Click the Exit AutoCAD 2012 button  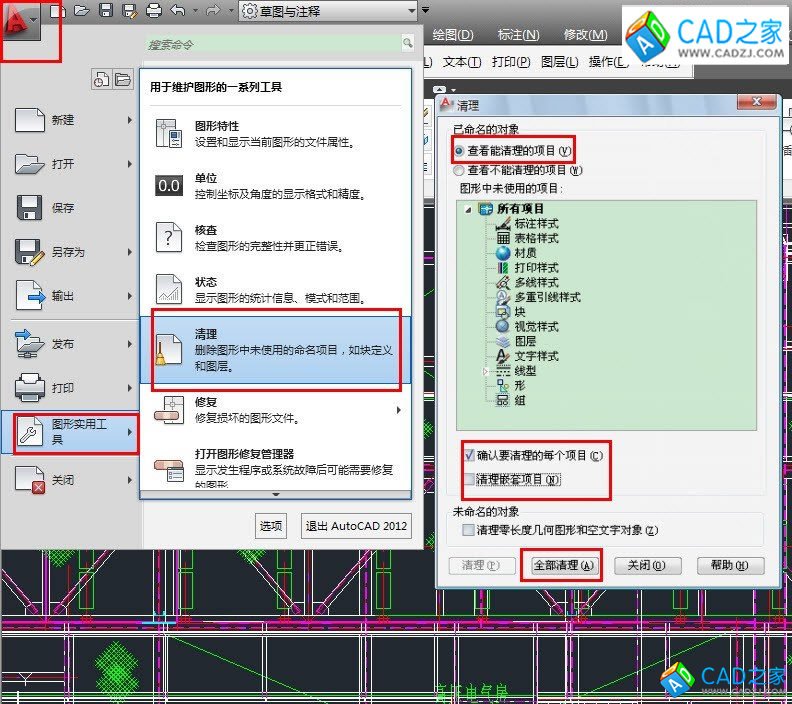(x=356, y=526)
